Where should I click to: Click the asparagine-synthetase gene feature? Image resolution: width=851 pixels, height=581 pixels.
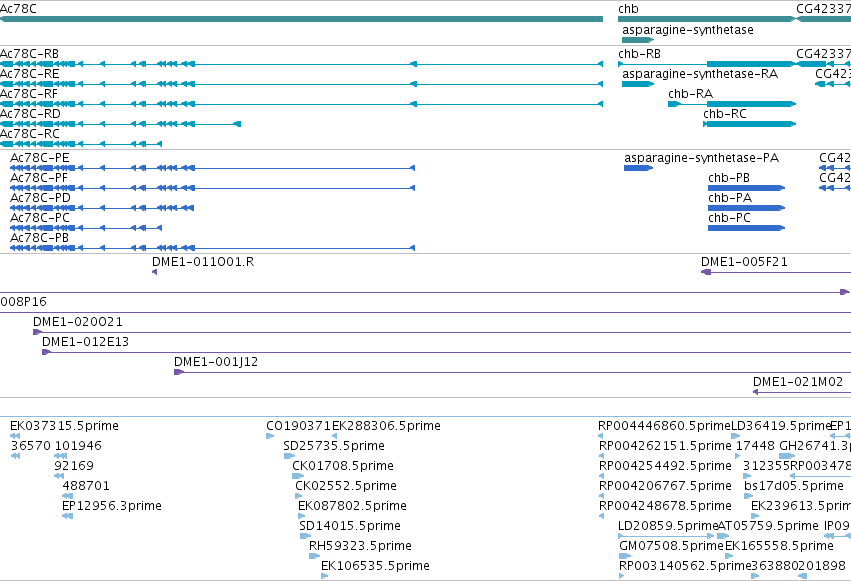coord(638,40)
